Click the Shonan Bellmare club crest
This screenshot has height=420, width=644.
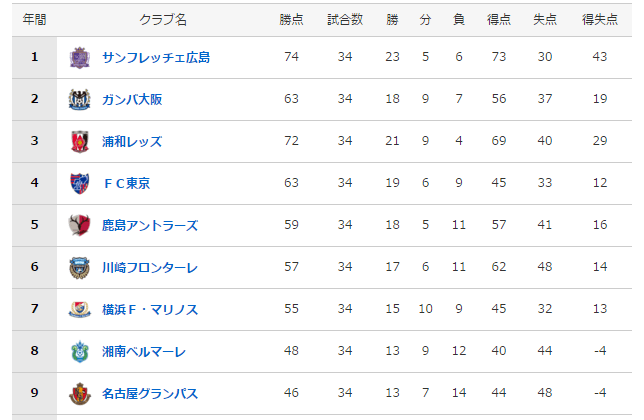[79, 352]
